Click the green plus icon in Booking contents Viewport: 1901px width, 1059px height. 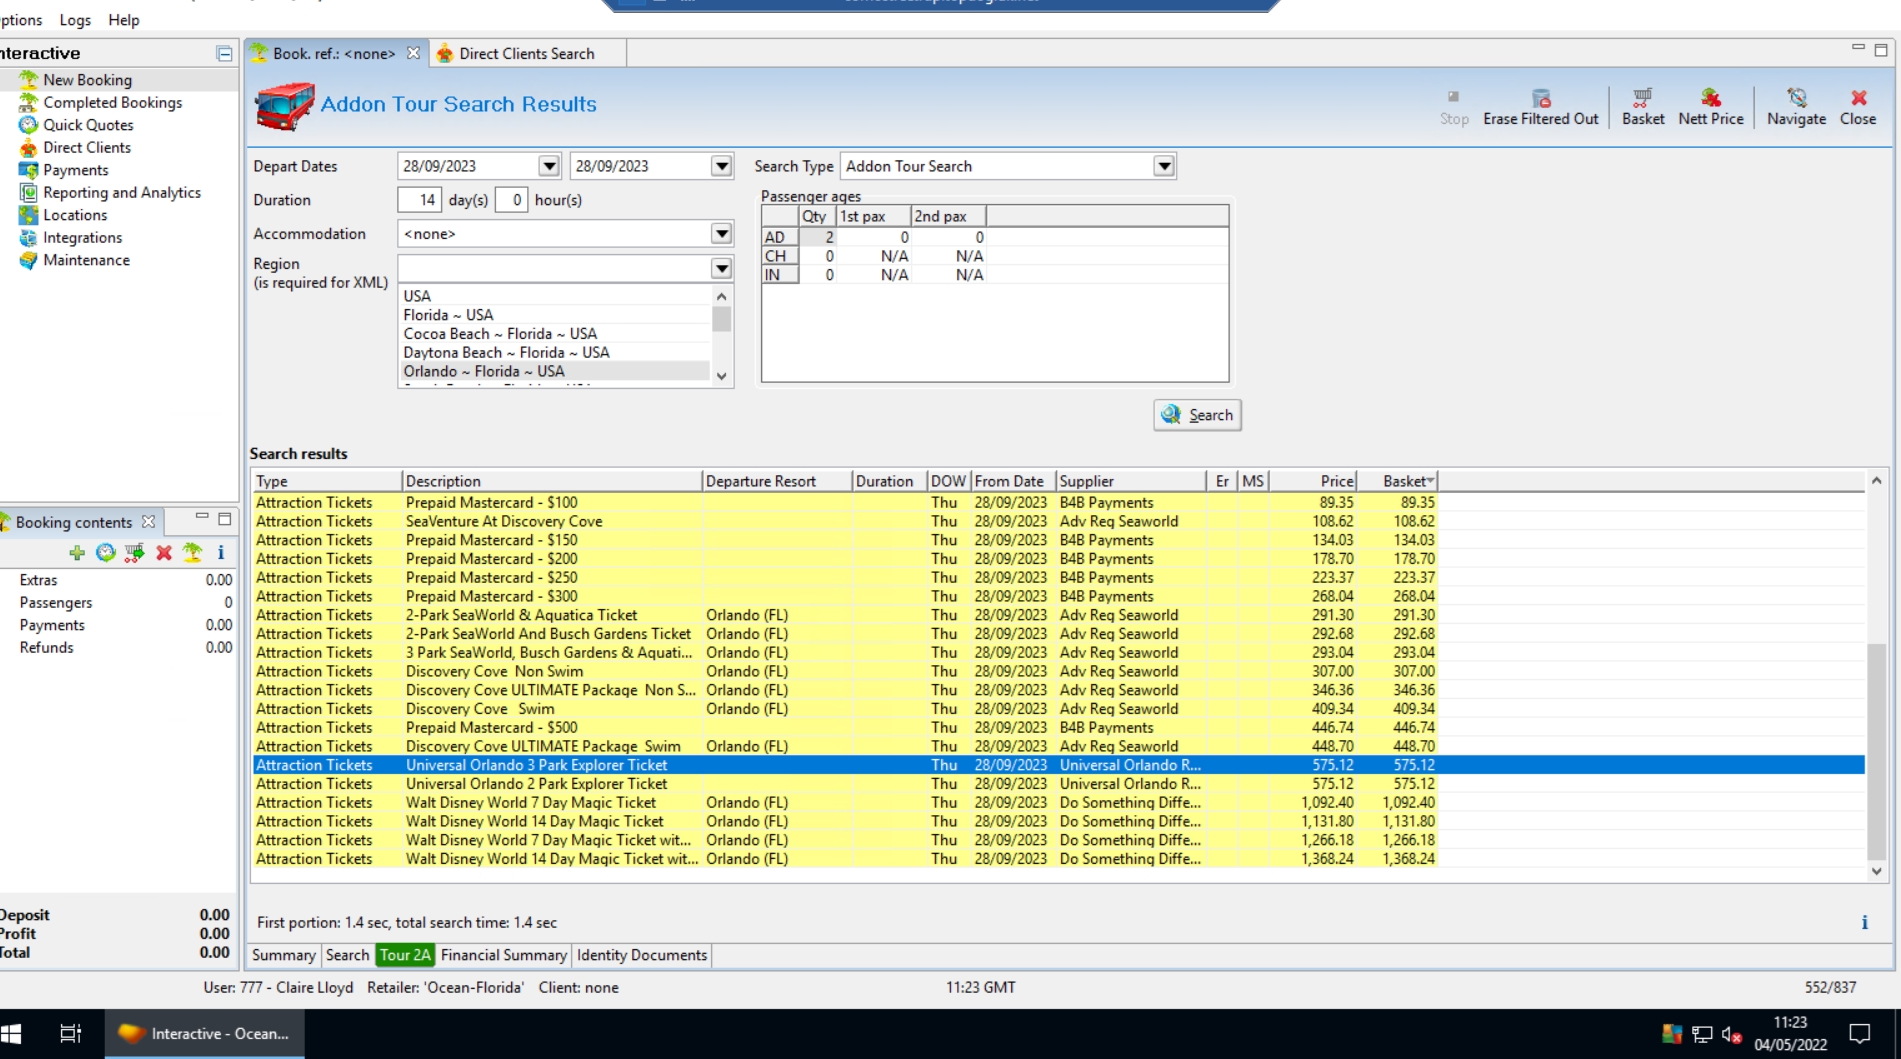click(77, 552)
